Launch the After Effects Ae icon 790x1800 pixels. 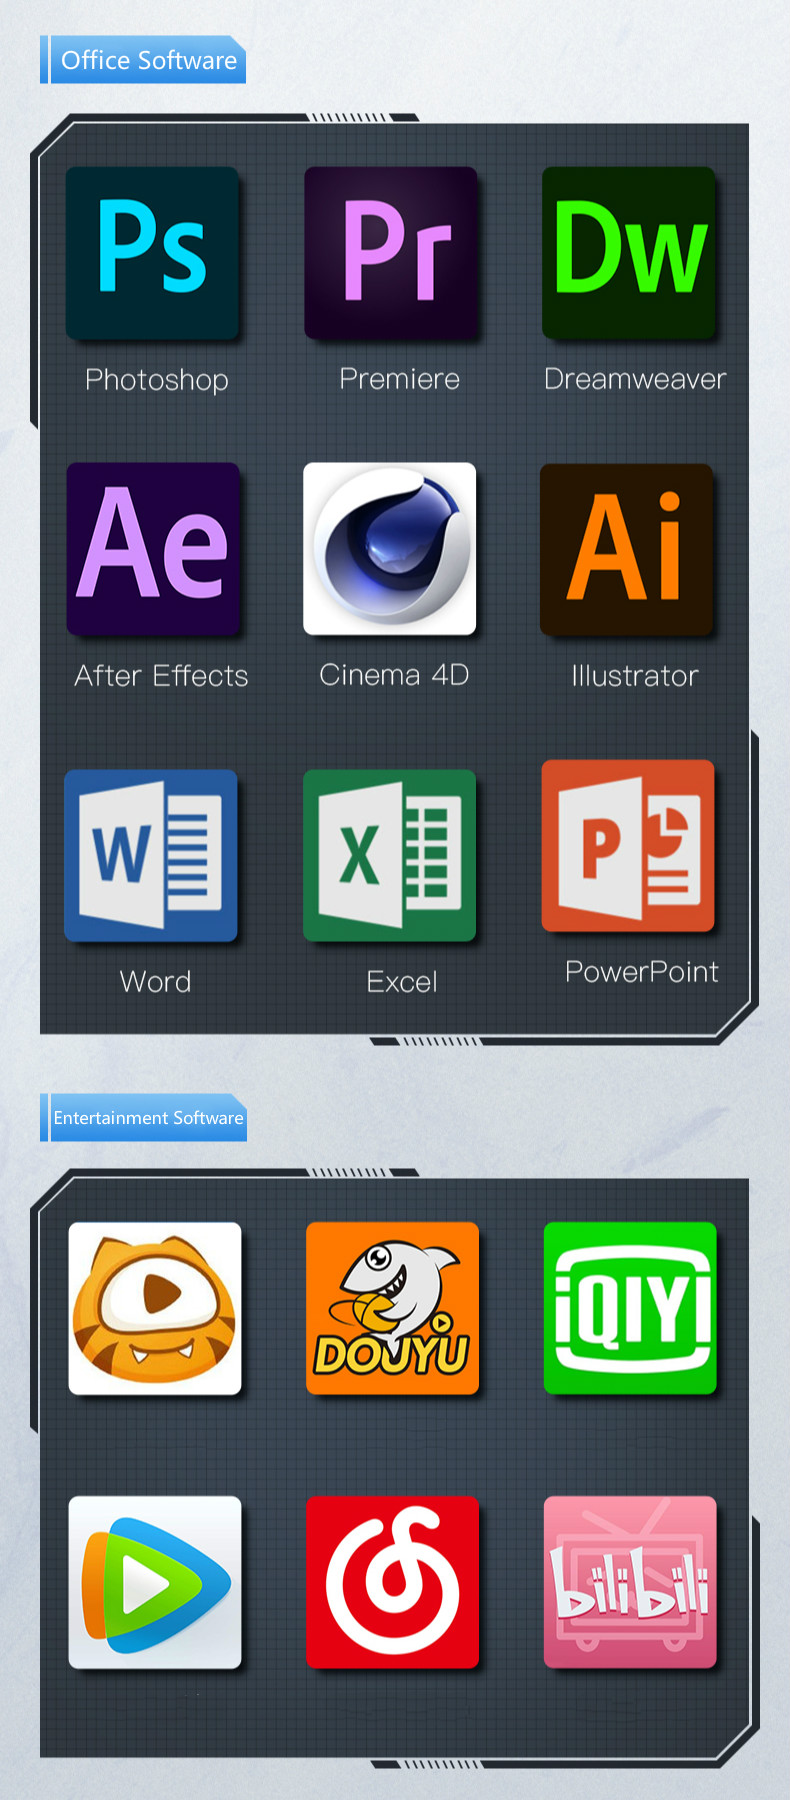click(153, 549)
